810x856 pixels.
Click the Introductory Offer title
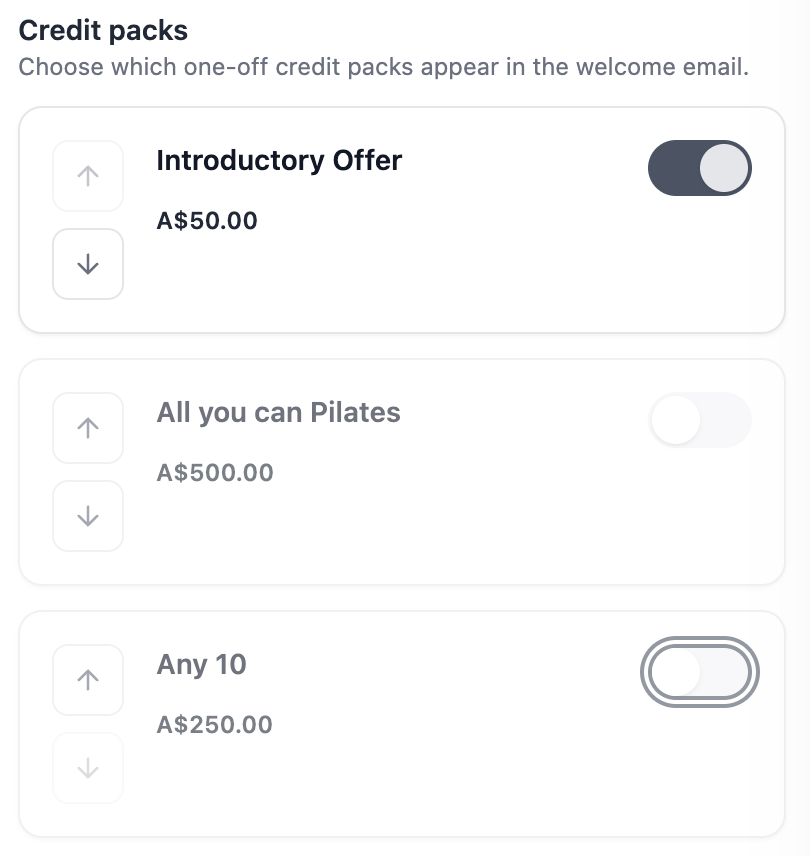(x=279, y=161)
